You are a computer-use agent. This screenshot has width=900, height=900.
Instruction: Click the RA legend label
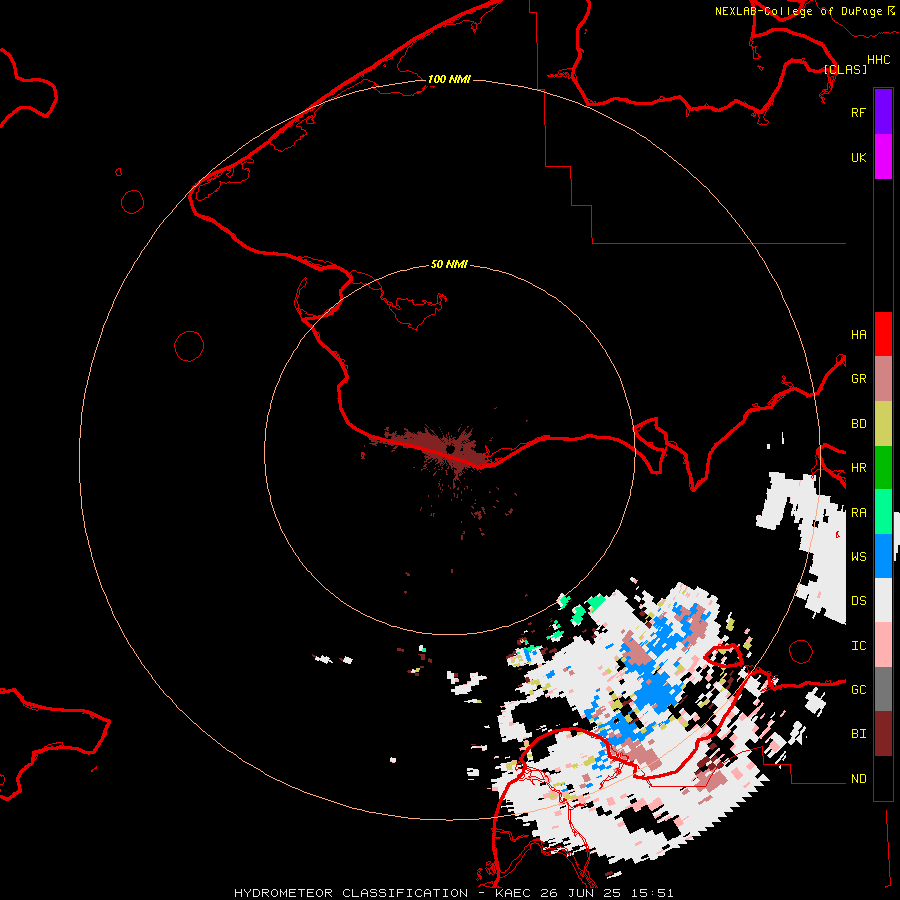click(x=859, y=513)
